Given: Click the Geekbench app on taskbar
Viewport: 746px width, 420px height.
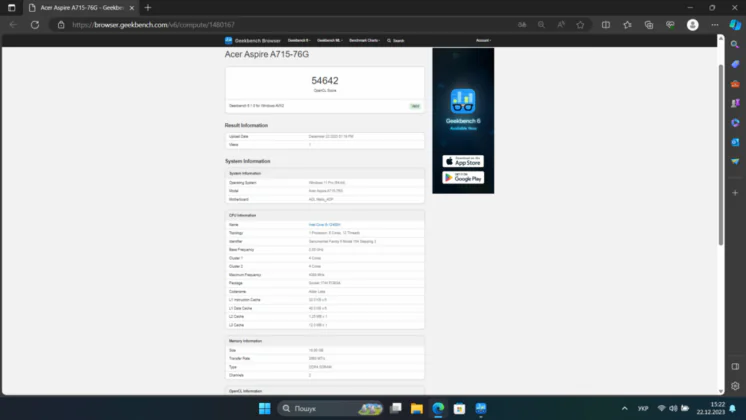Looking at the screenshot, I should coord(481,408).
